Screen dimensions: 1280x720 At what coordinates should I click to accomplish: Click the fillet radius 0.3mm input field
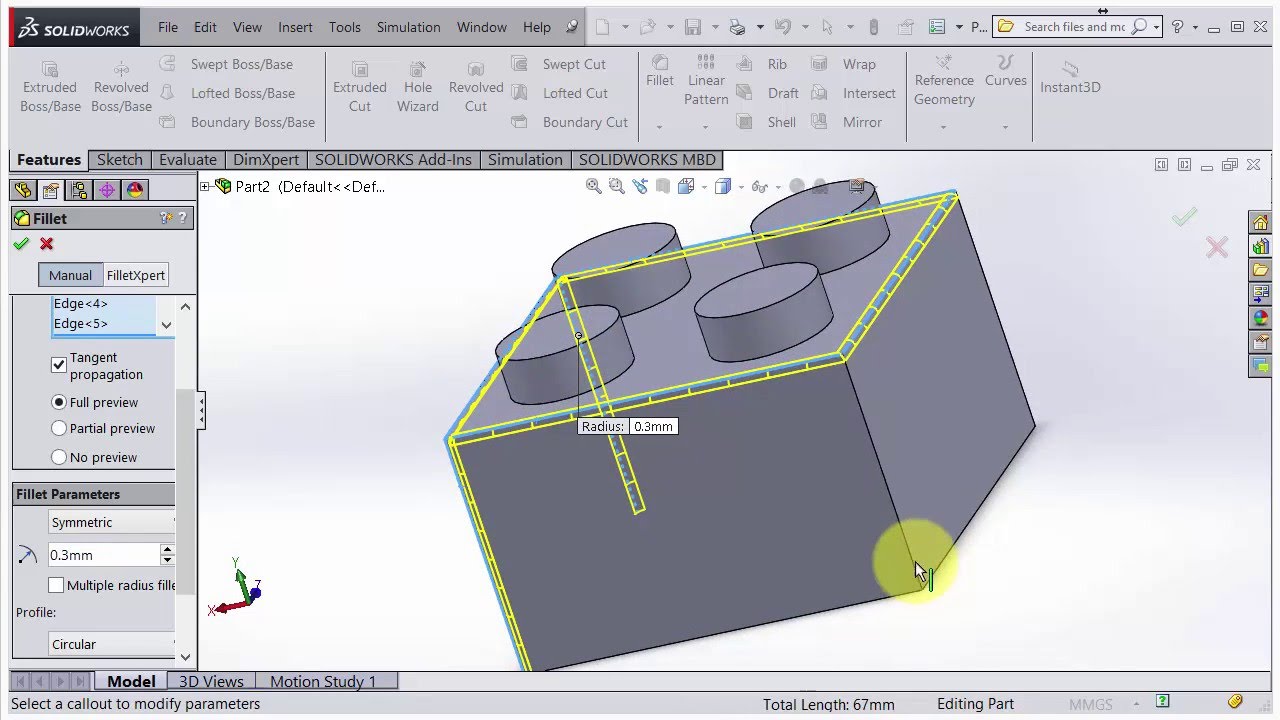point(104,555)
